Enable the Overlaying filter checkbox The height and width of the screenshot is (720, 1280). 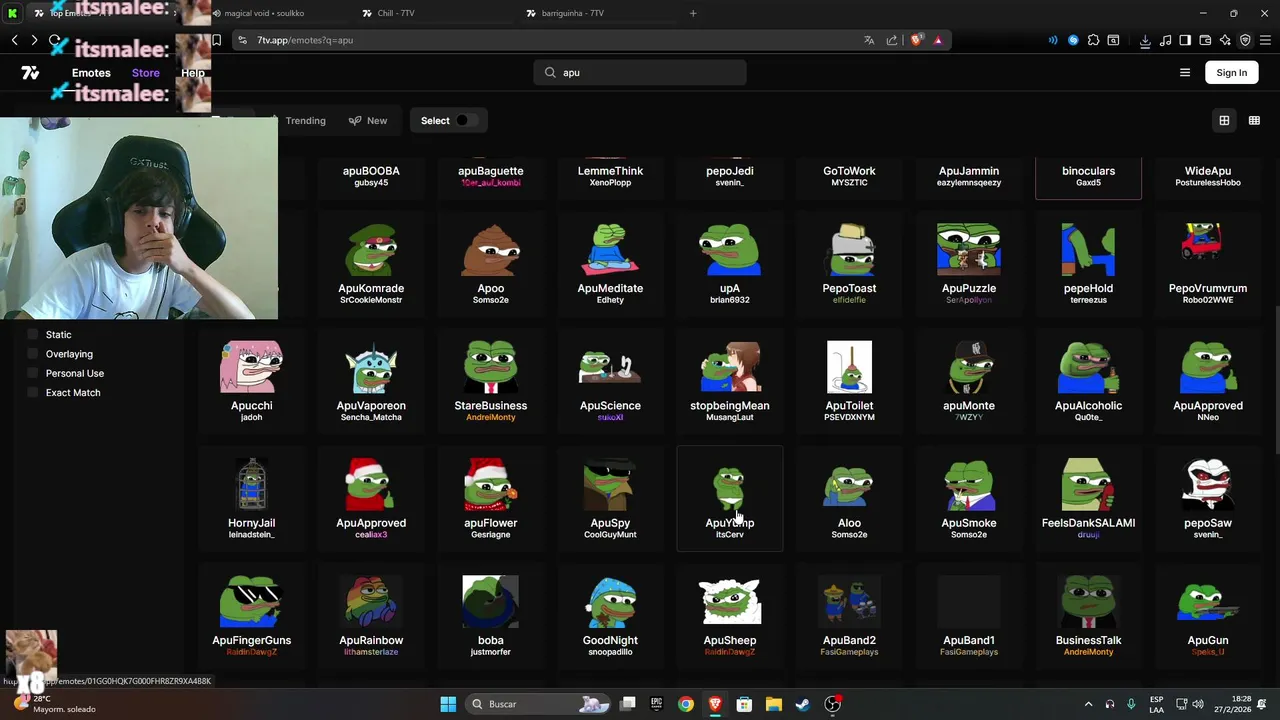pyautogui.click(x=32, y=354)
